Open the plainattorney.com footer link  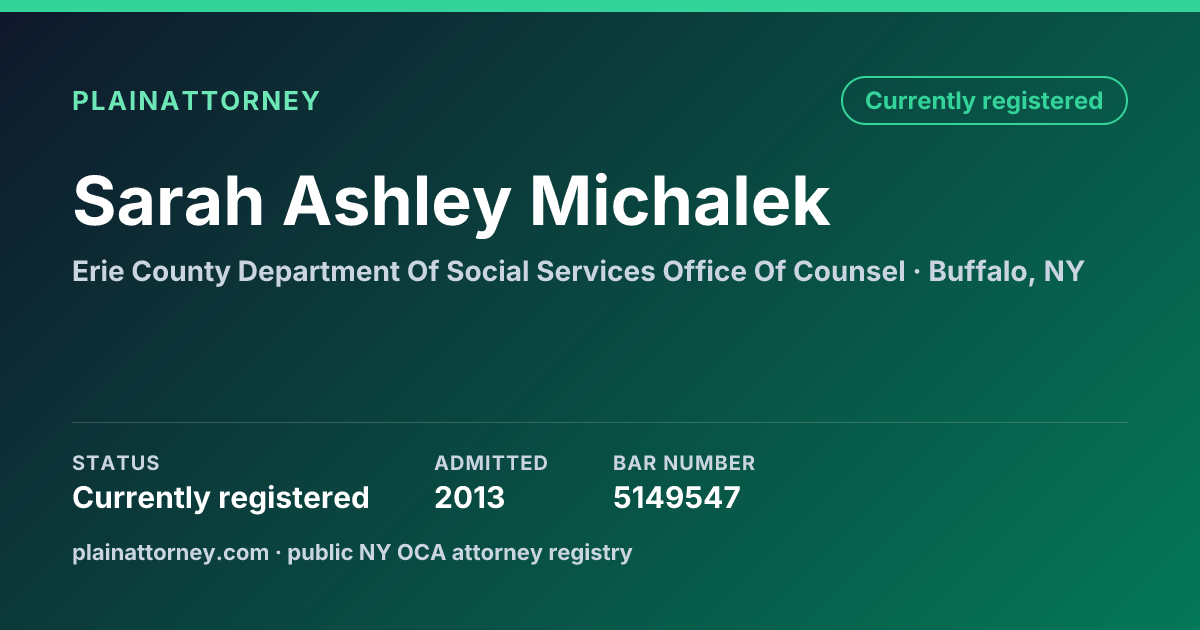click(x=170, y=552)
